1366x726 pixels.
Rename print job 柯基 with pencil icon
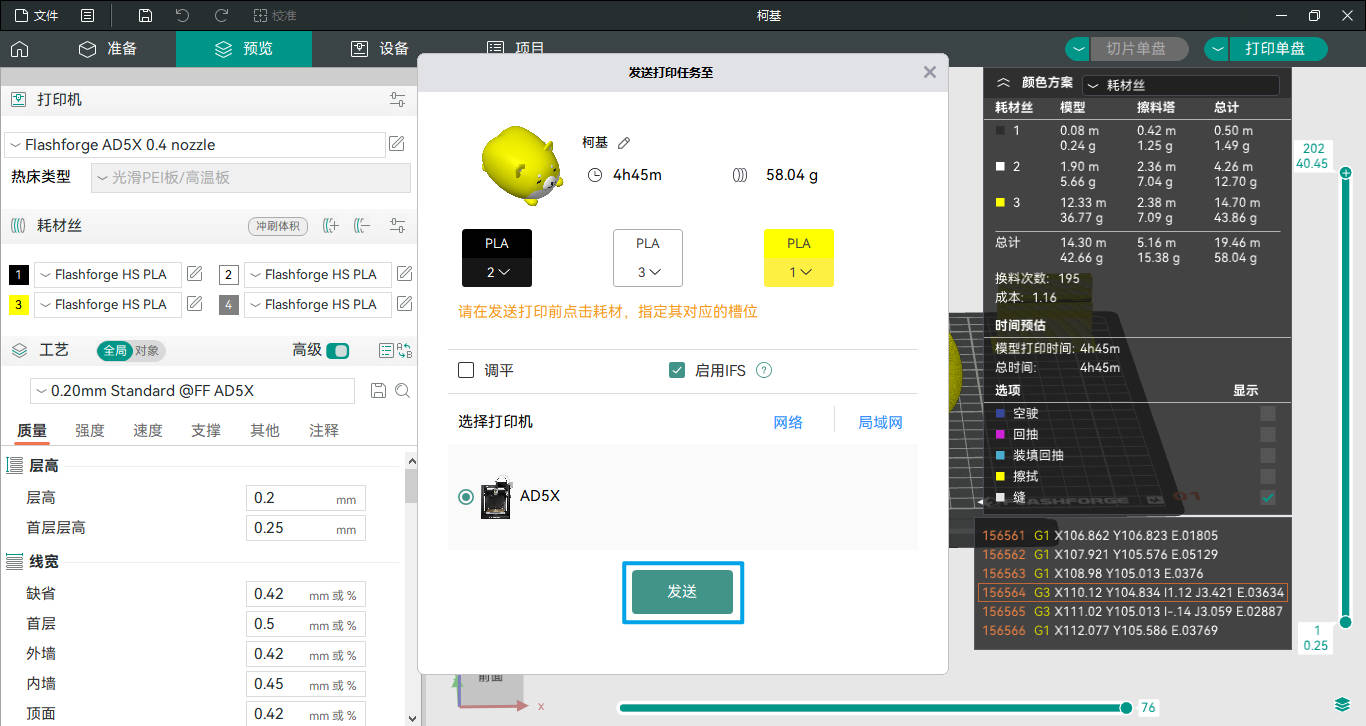pos(624,143)
